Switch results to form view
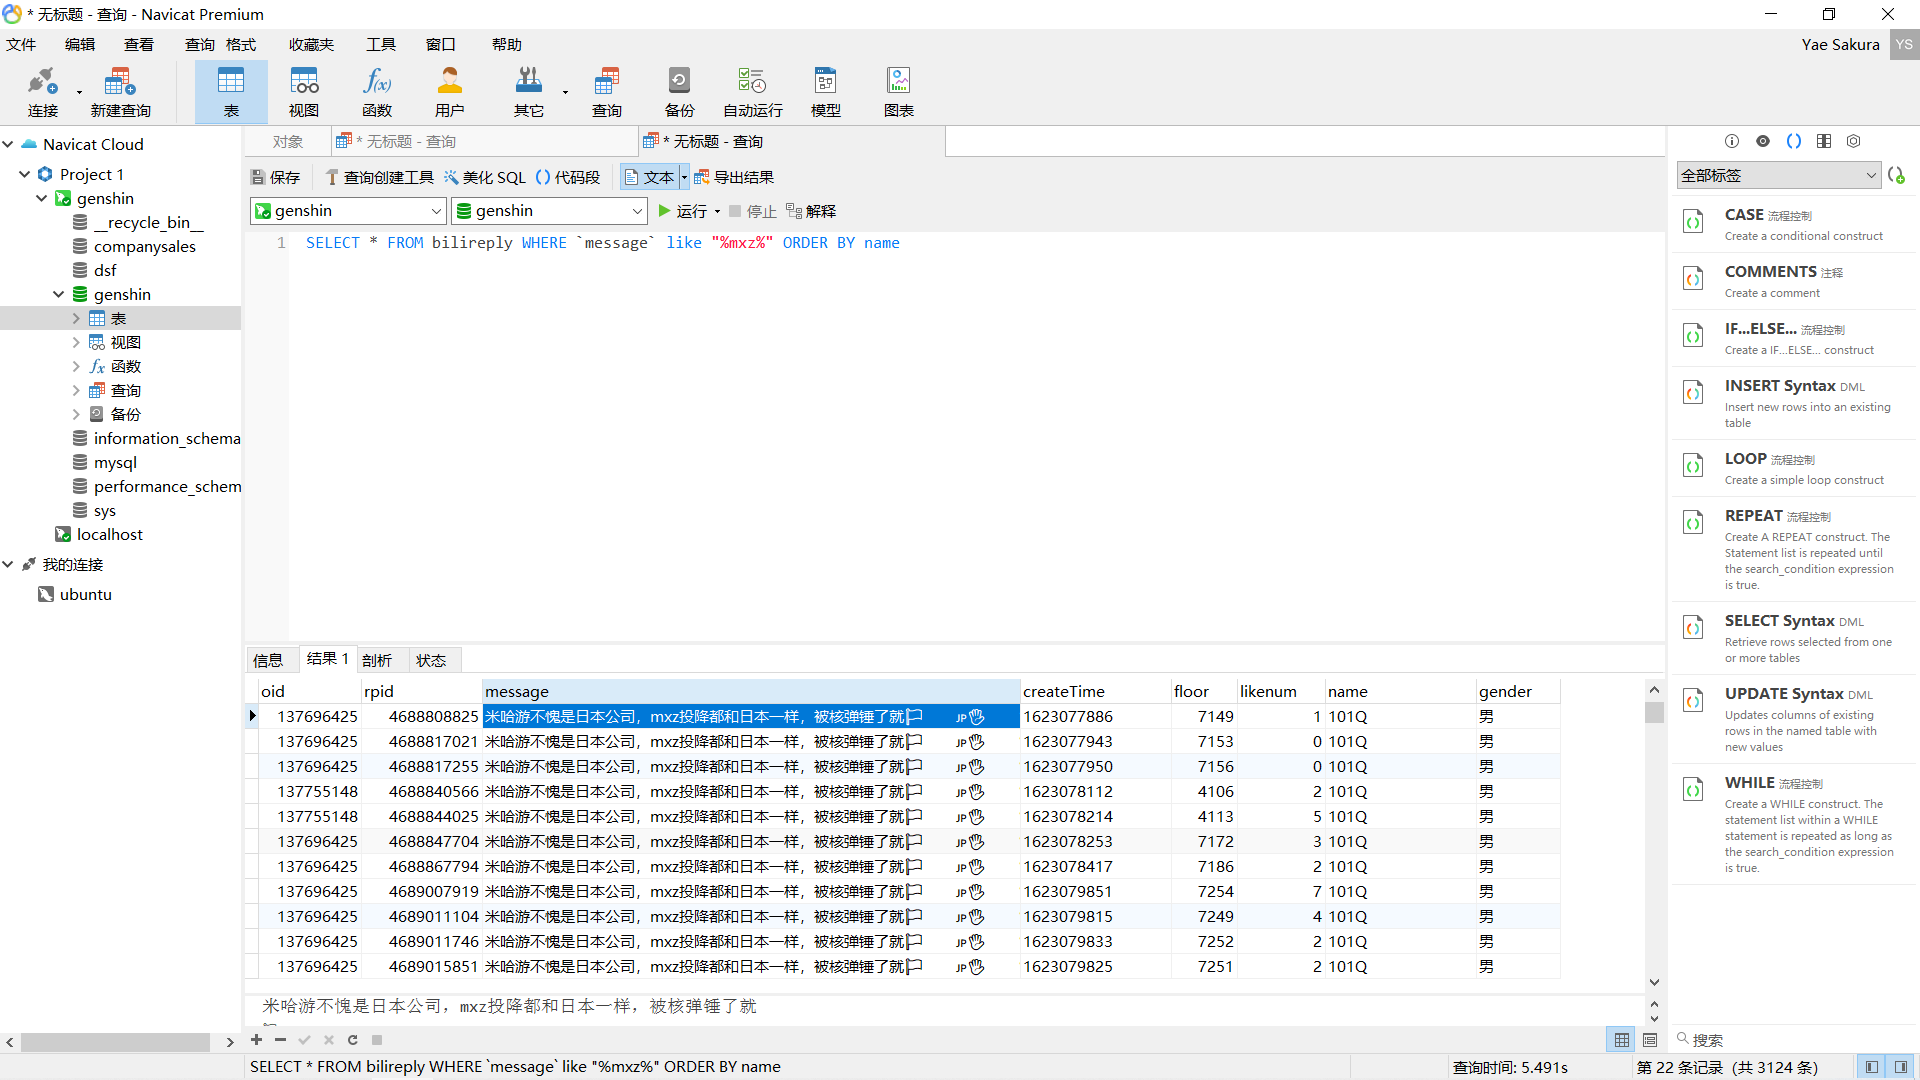 pos(1650,1040)
